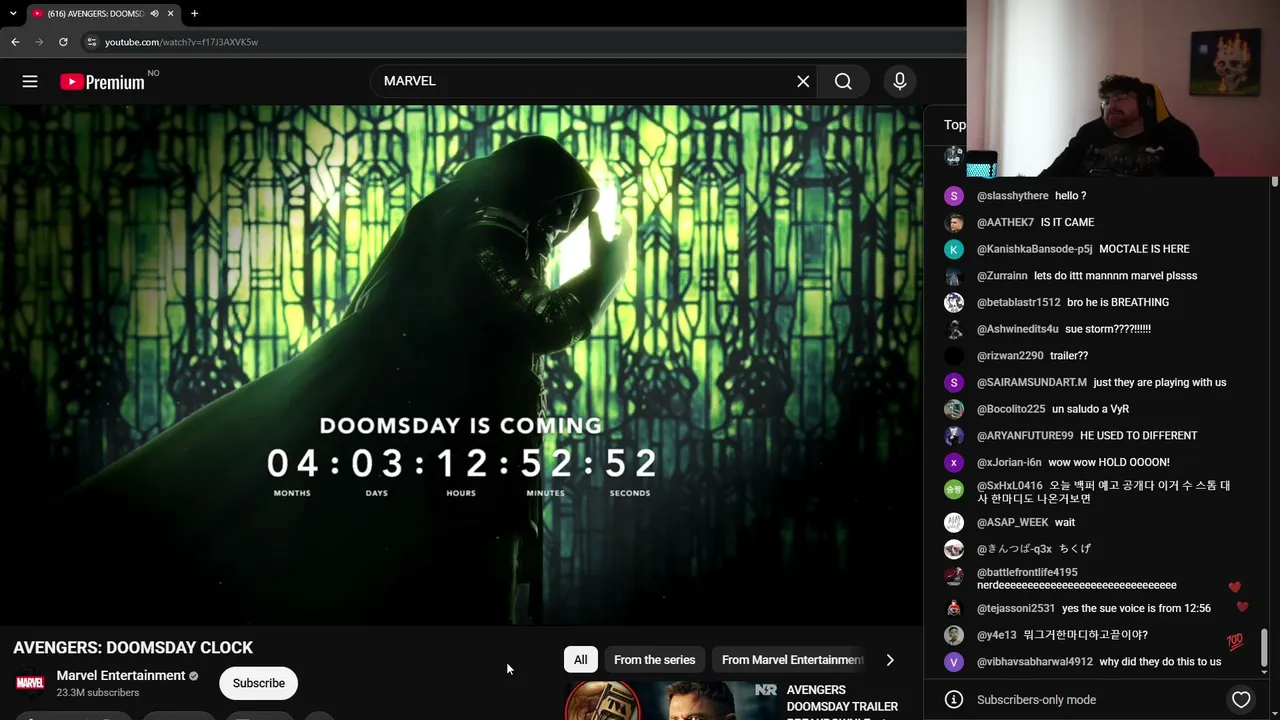Switch to the AVENGERS: DOOMSDAY tab
Viewport: 1280px width, 720px height.
[96, 14]
